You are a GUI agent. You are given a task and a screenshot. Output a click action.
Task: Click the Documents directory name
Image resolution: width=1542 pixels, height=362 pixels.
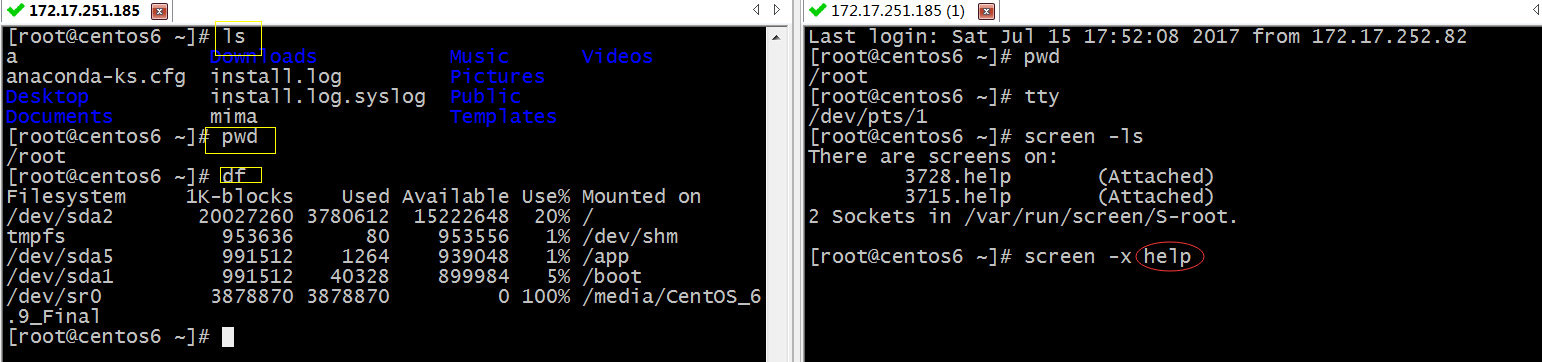[x=59, y=117]
